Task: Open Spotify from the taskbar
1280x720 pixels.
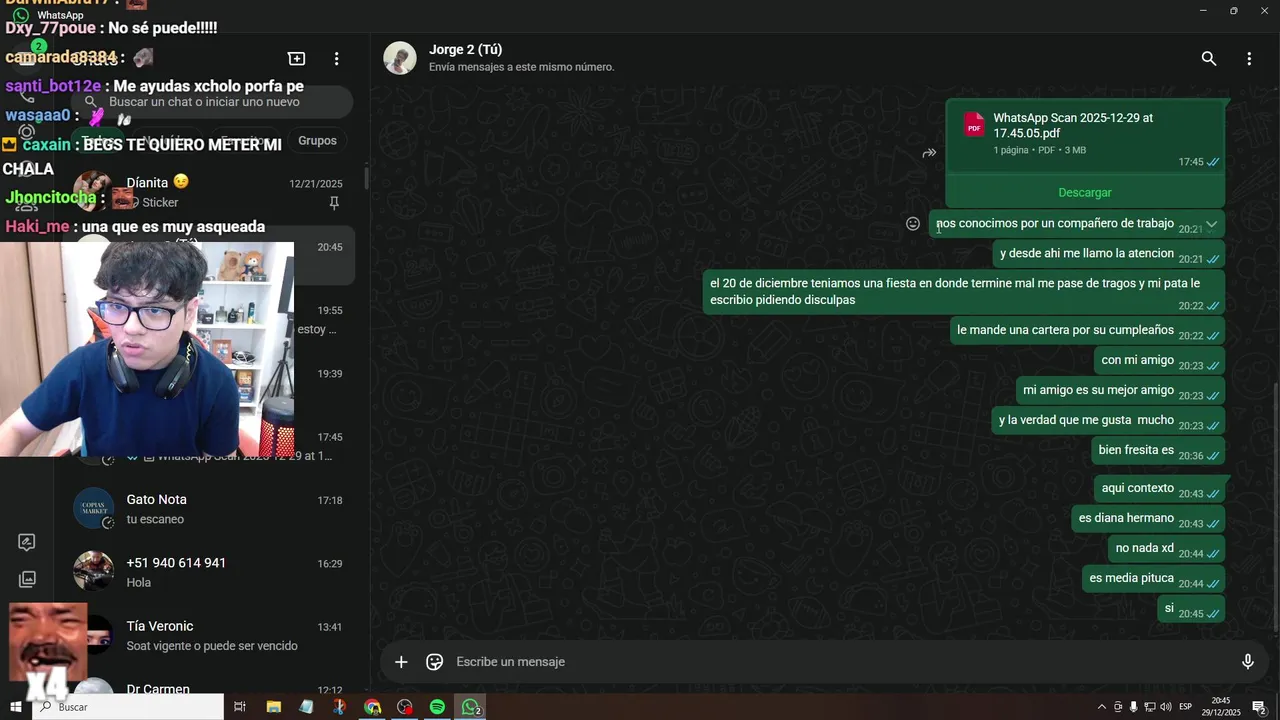Action: click(437, 707)
